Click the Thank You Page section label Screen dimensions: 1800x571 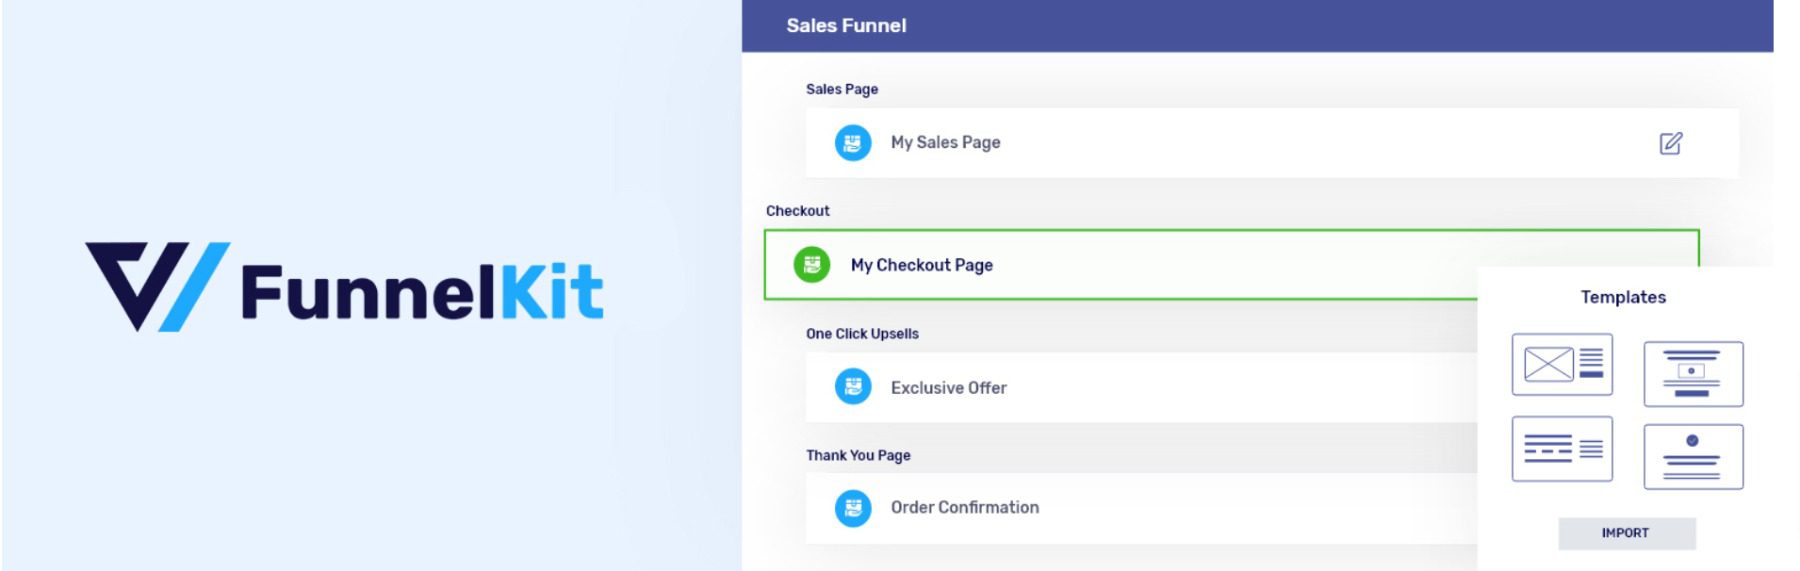coord(858,455)
